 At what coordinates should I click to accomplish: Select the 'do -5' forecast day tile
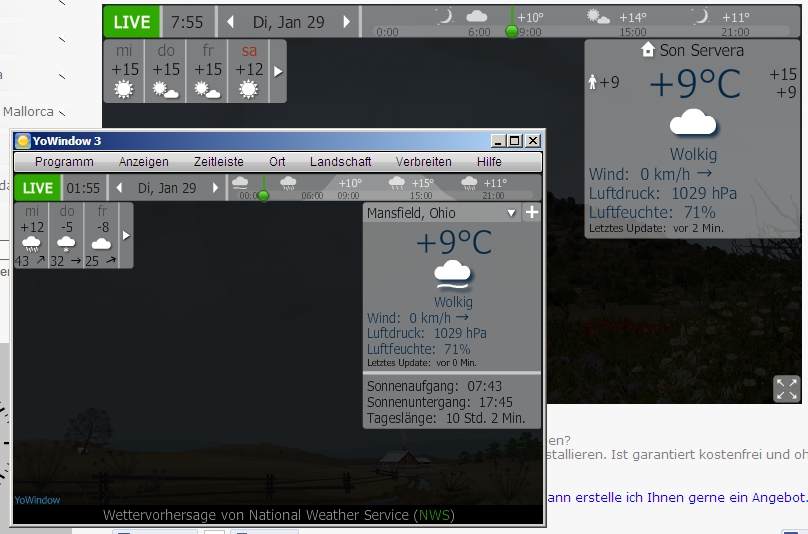[67, 236]
